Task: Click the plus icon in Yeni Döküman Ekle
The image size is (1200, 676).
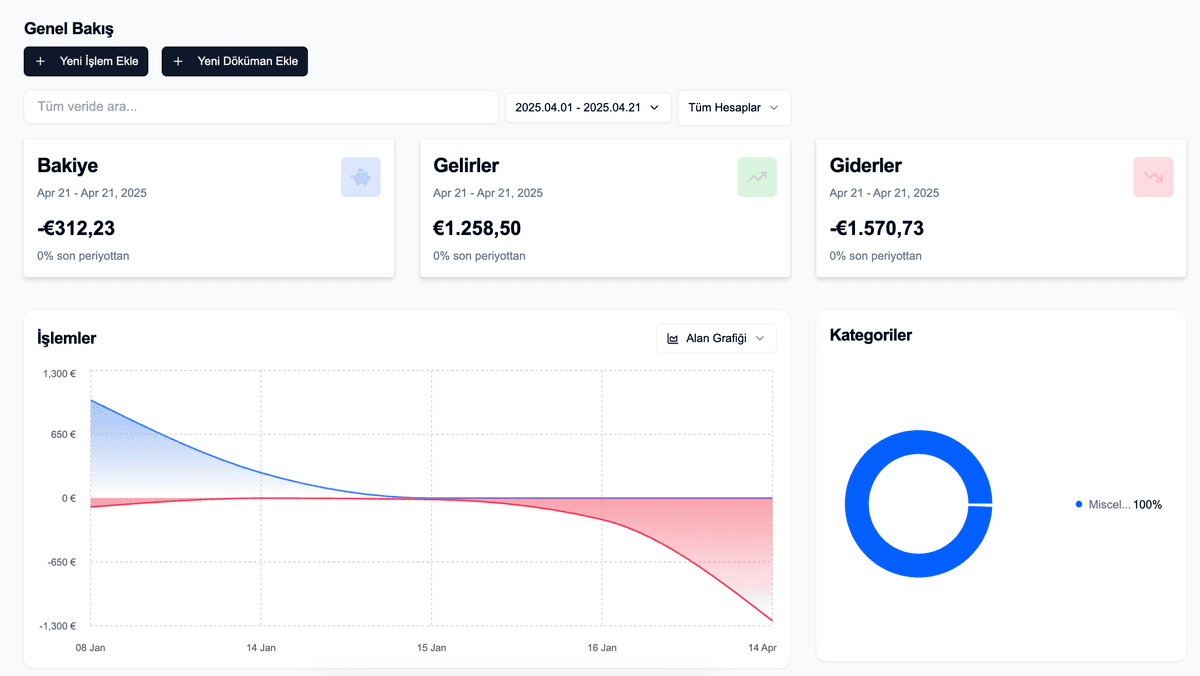Action: [180, 61]
